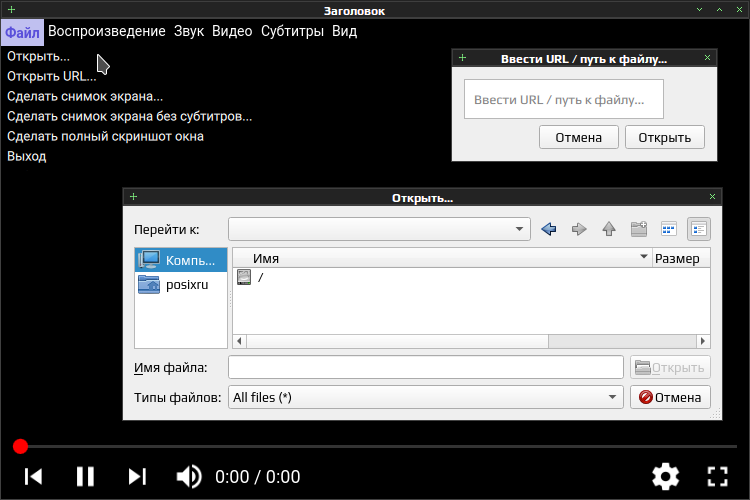Click the file list horizontal scrollbar thumb

(397, 341)
